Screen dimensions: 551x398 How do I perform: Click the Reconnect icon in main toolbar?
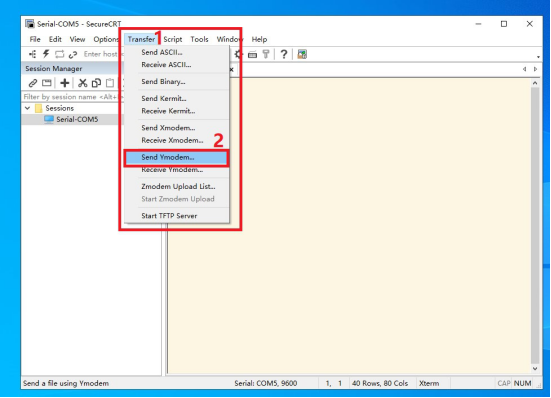[x=59, y=54]
